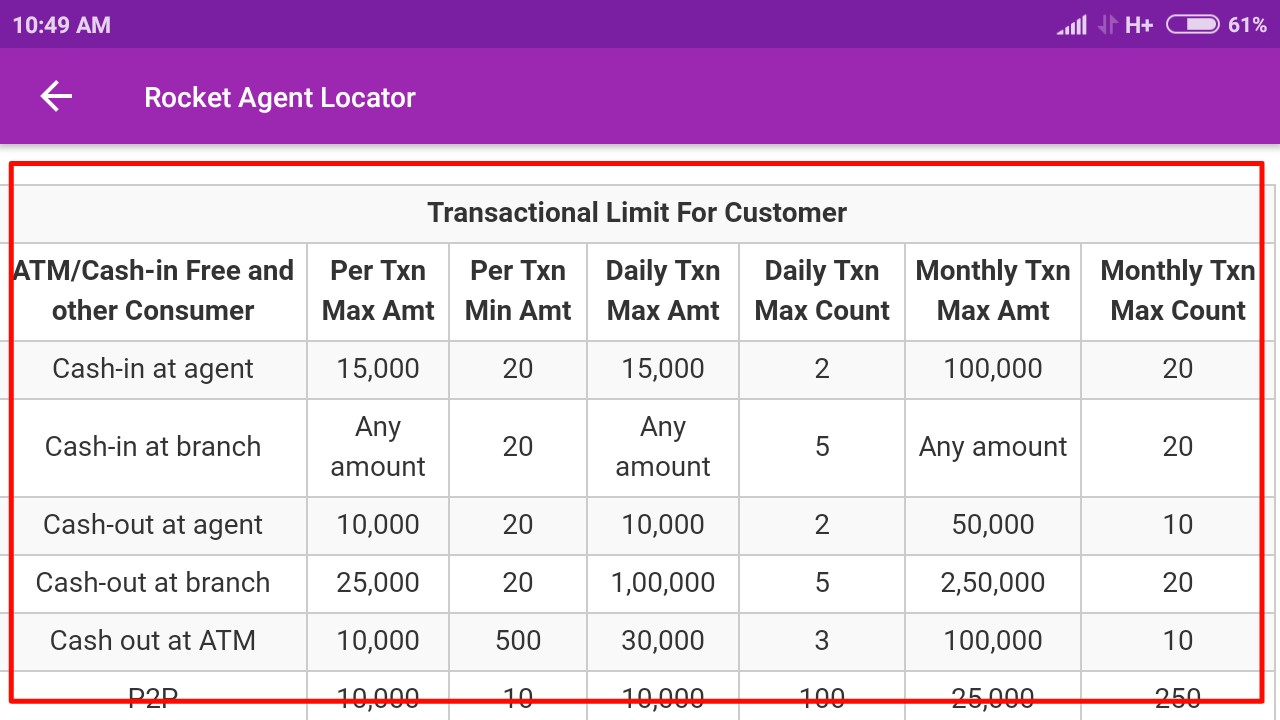
Task: Tap the battery icon in status bar
Action: click(1192, 24)
